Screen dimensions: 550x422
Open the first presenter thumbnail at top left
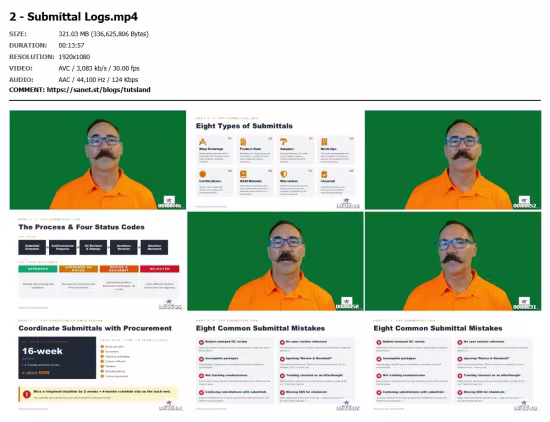(x=98, y=160)
